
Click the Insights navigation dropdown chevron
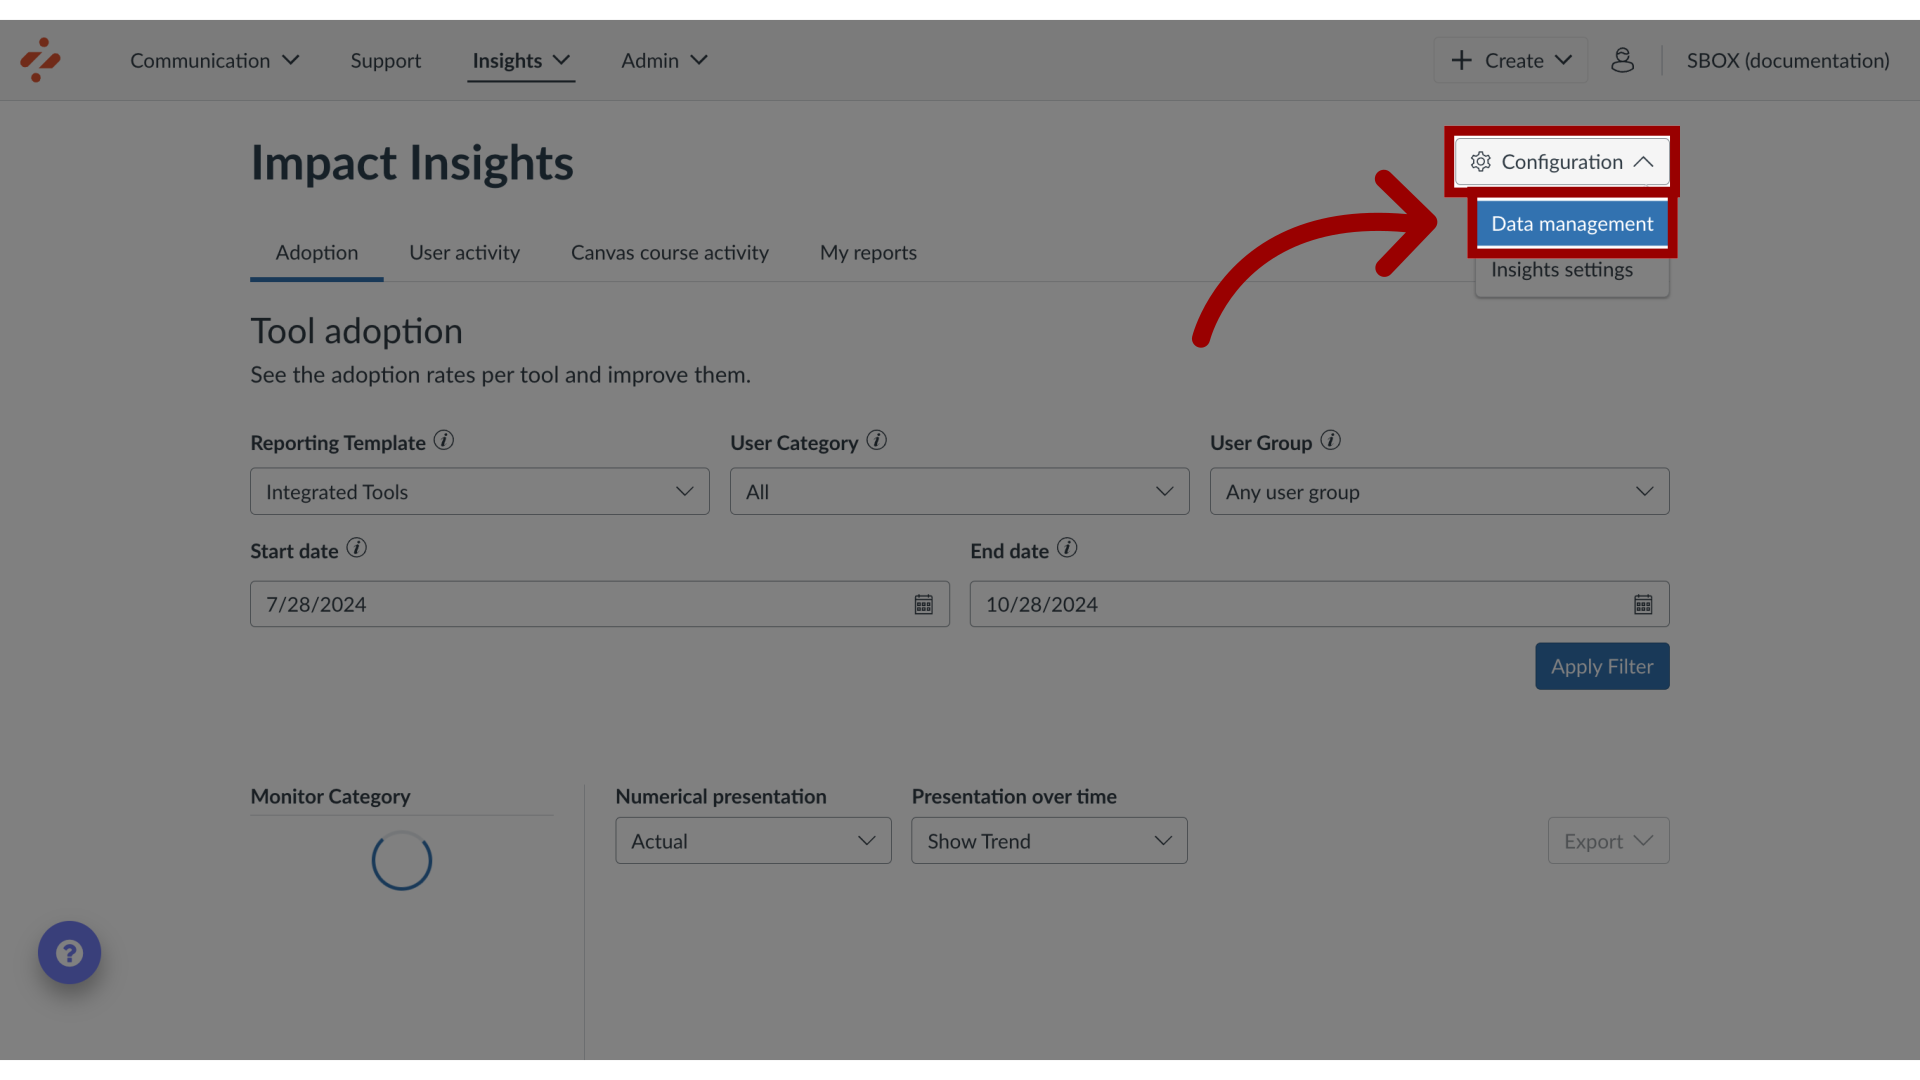(x=560, y=59)
